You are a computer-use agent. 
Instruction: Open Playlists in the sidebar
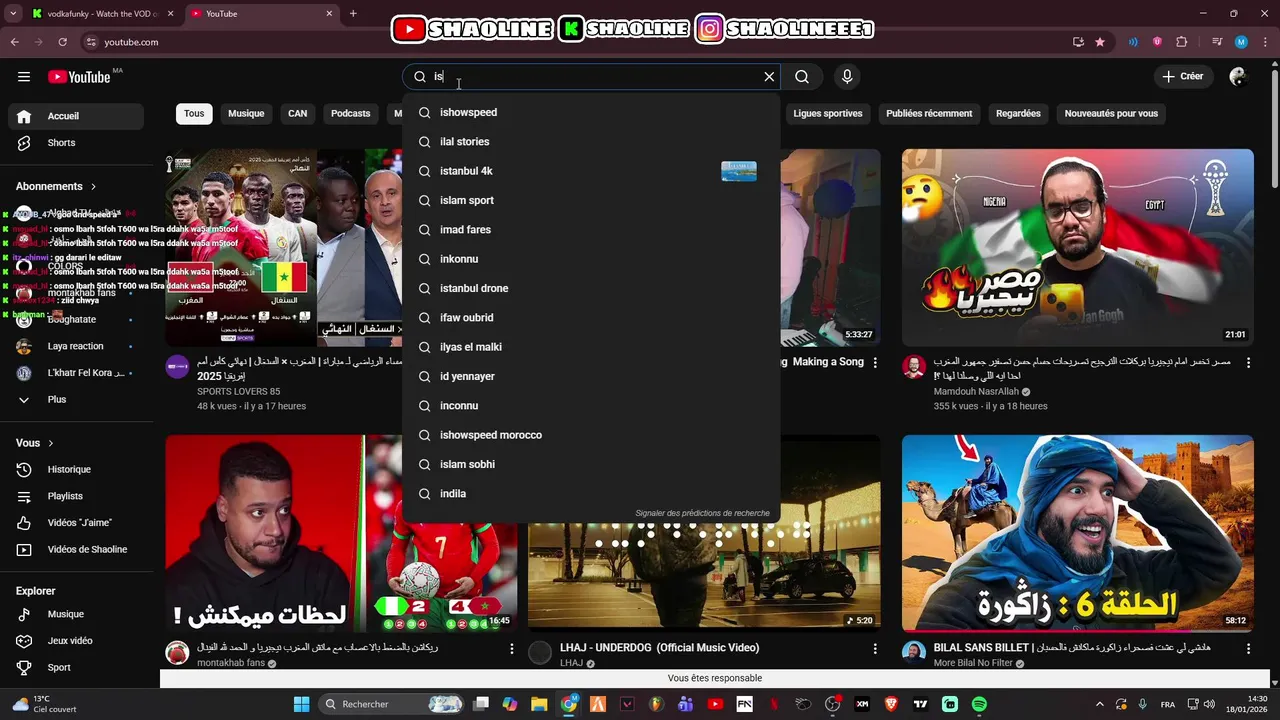pyautogui.click(x=76, y=496)
